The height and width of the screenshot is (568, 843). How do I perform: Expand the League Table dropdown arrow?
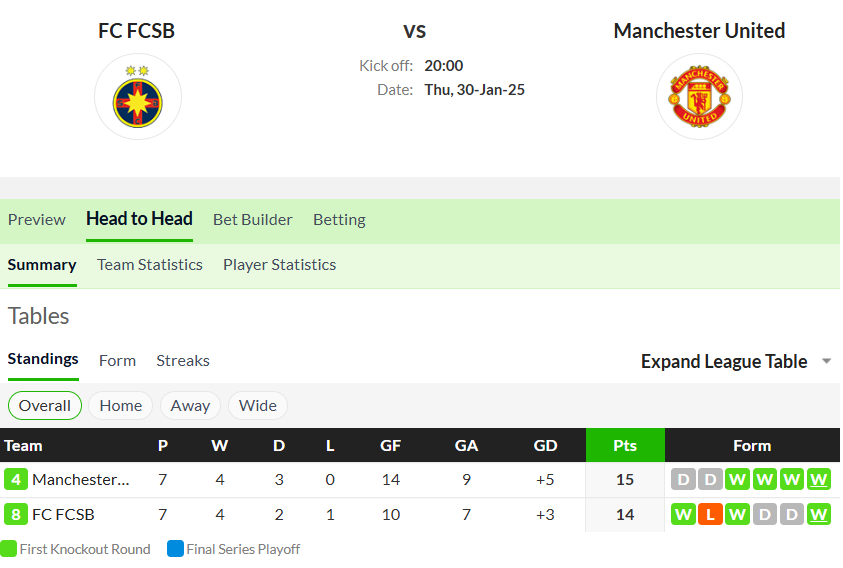[827, 361]
